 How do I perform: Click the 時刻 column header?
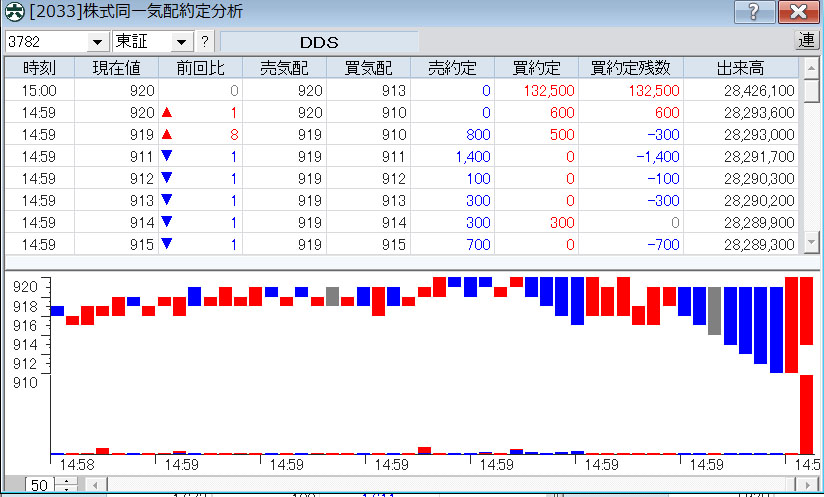coord(40,68)
